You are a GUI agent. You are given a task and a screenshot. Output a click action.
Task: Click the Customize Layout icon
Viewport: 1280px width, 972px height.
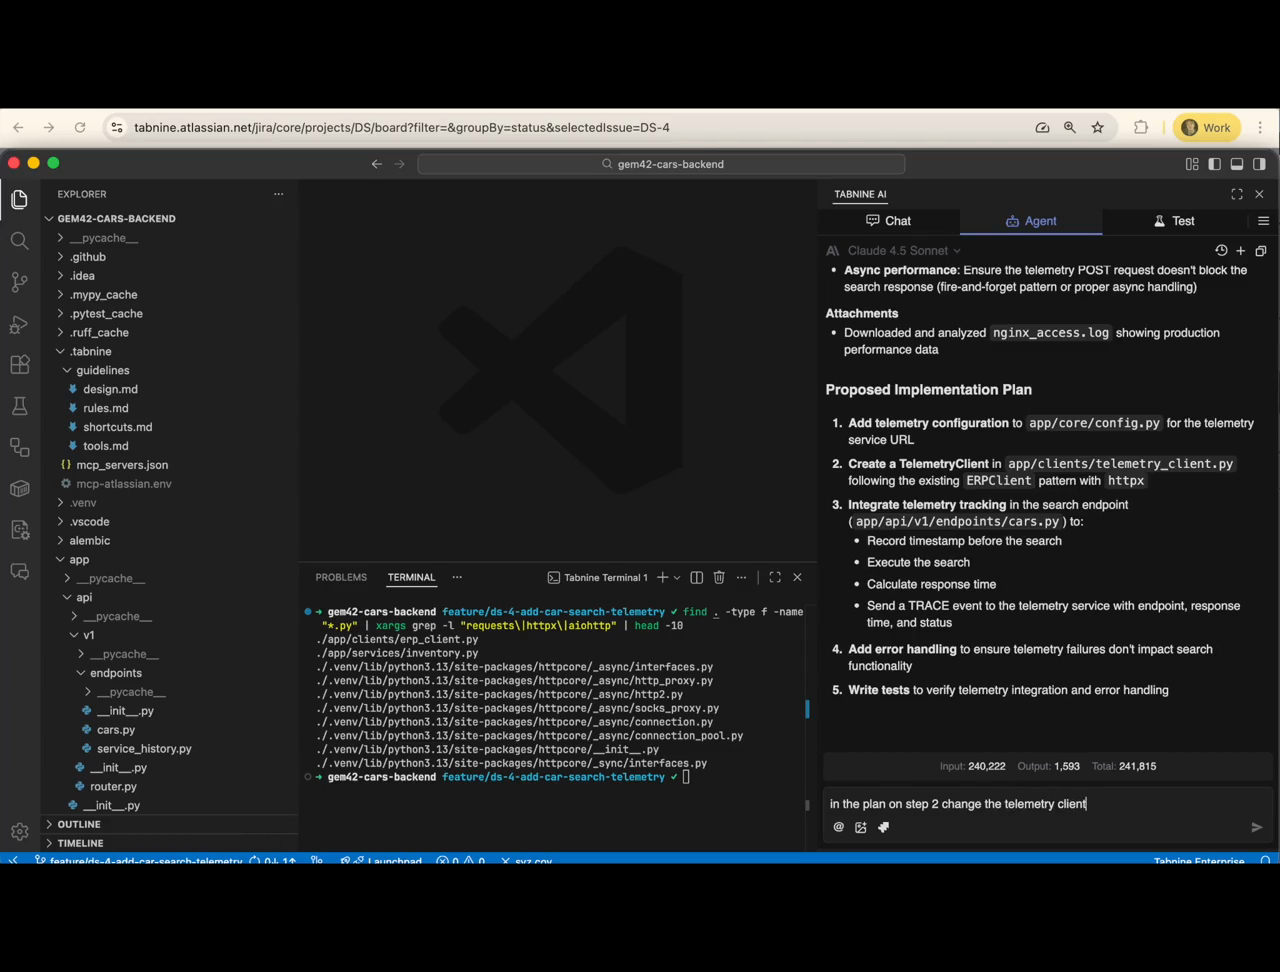click(x=1192, y=164)
